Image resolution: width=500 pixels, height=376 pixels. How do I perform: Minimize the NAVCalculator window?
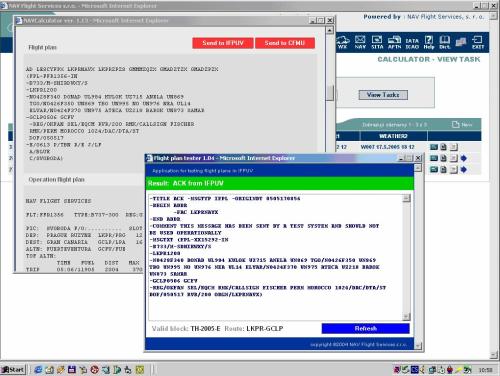pos(313,21)
